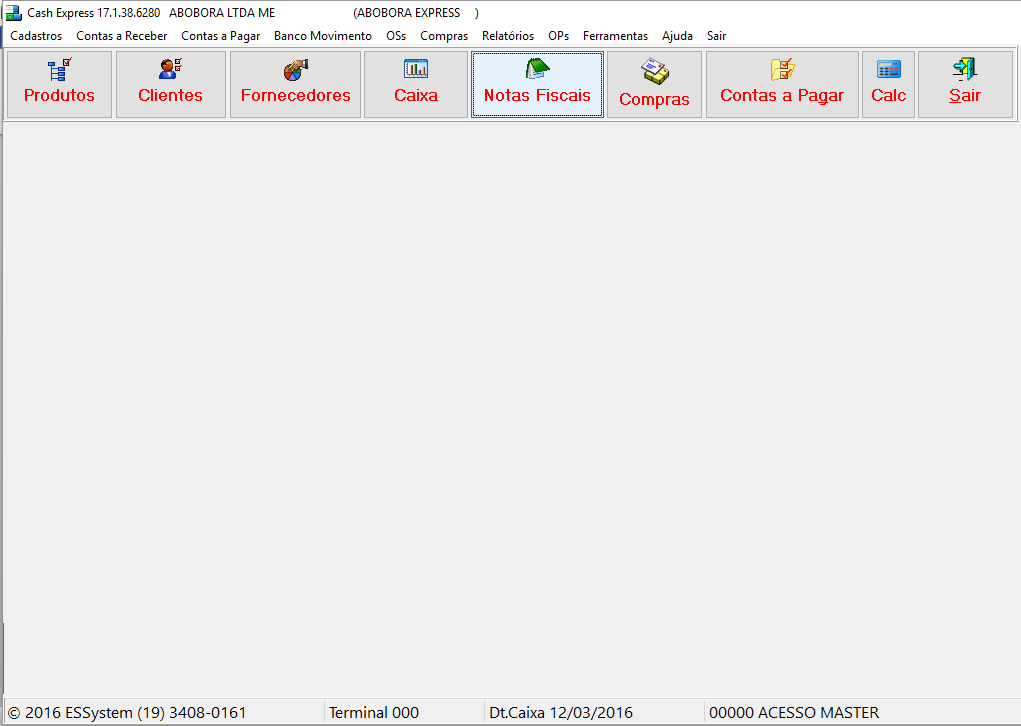Open the OSs menu
Image resolution: width=1021 pixels, height=726 pixels.
click(x=396, y=36)
